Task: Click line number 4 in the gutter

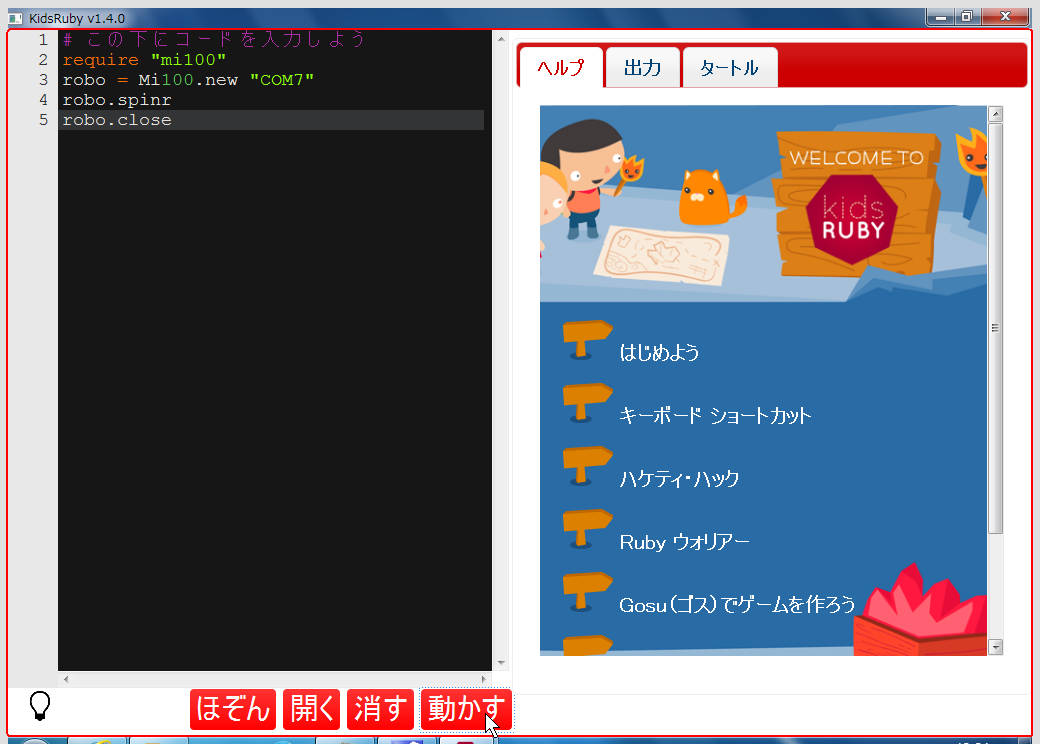Action: [43, 100]
